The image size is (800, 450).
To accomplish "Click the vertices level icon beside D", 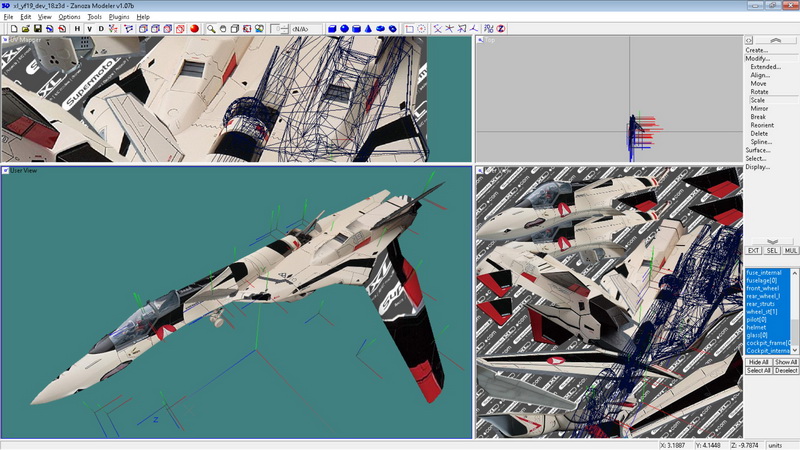I will click(113, 29).
